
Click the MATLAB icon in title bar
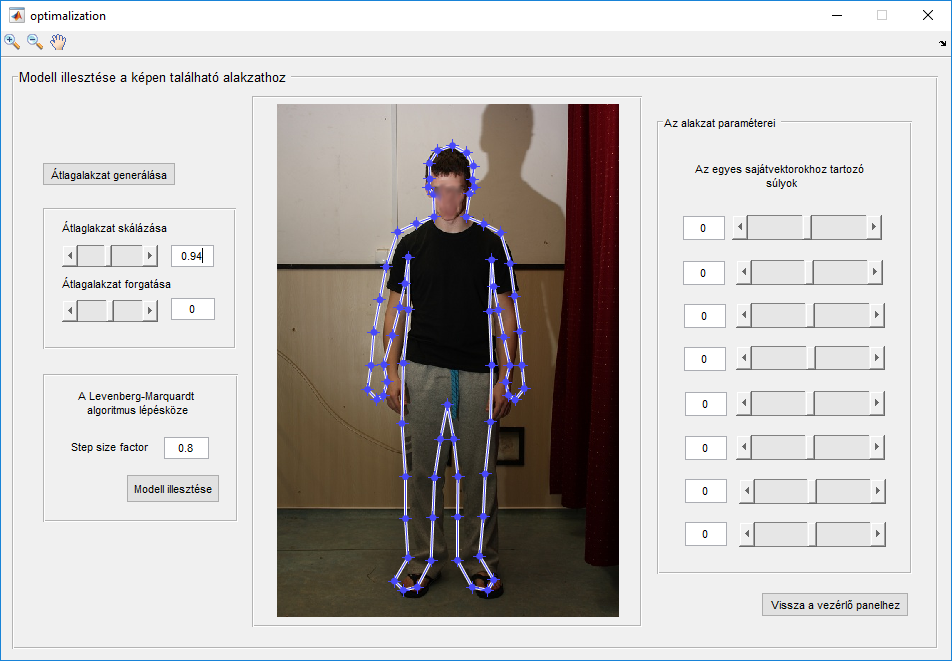click(17, 16)
